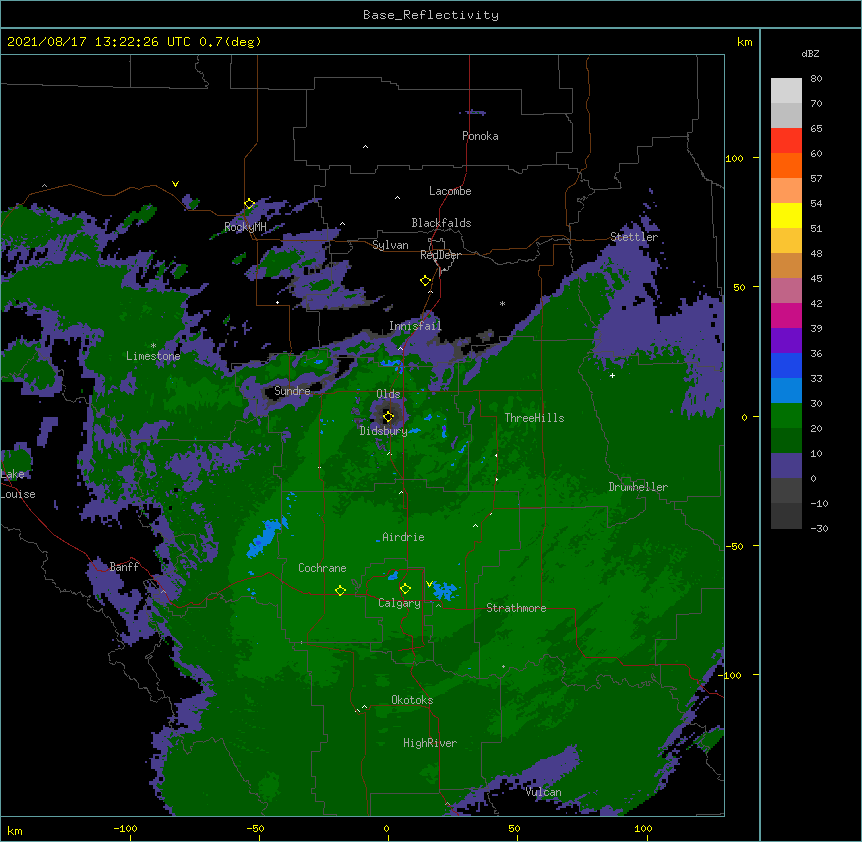
Task: Select the yellow V marker northwest of RockyMH
Action: point(175,184)
